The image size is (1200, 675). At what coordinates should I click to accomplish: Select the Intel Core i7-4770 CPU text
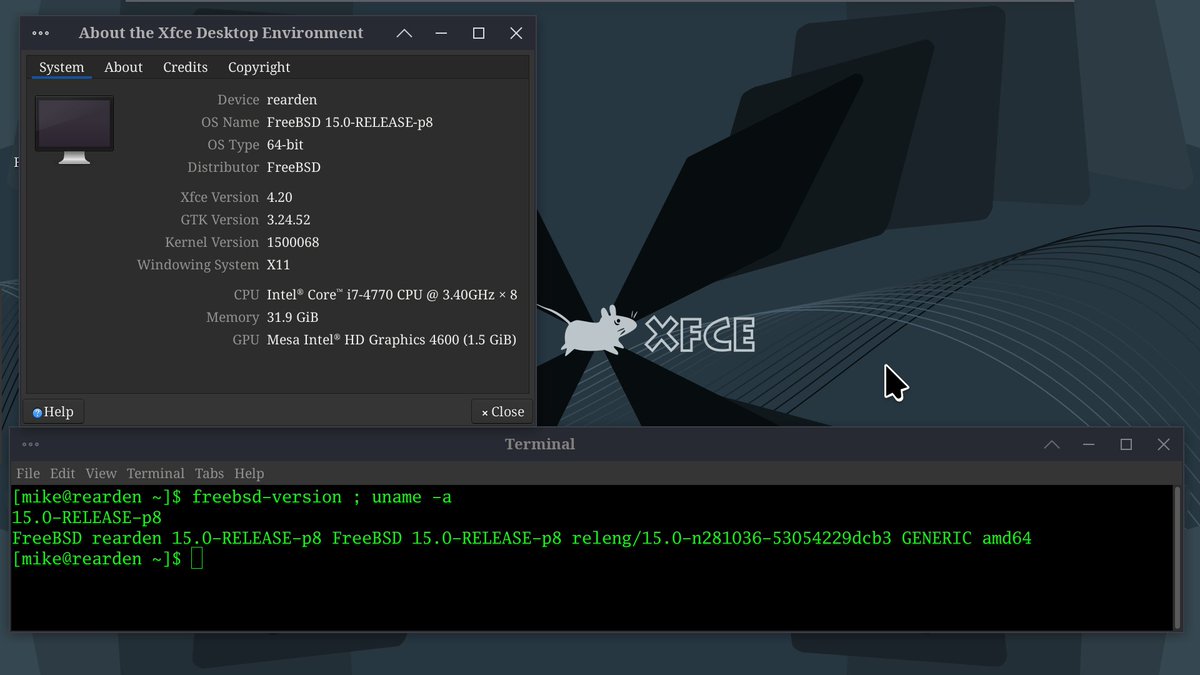[392, 295]
